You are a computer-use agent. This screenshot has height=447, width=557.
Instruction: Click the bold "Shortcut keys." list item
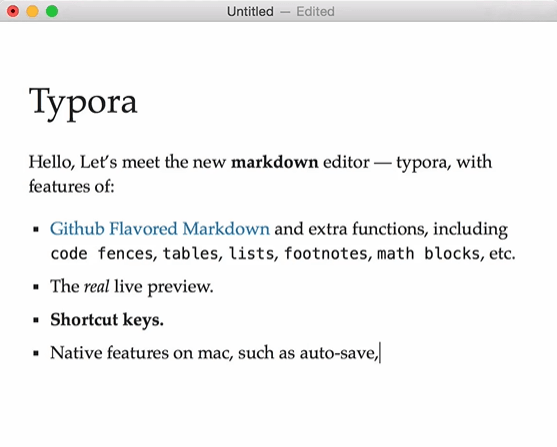pos(107,319)
